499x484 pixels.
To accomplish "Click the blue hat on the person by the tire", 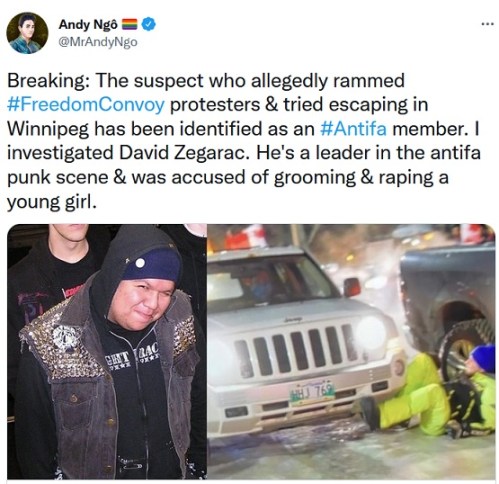I will click(483, 358).
